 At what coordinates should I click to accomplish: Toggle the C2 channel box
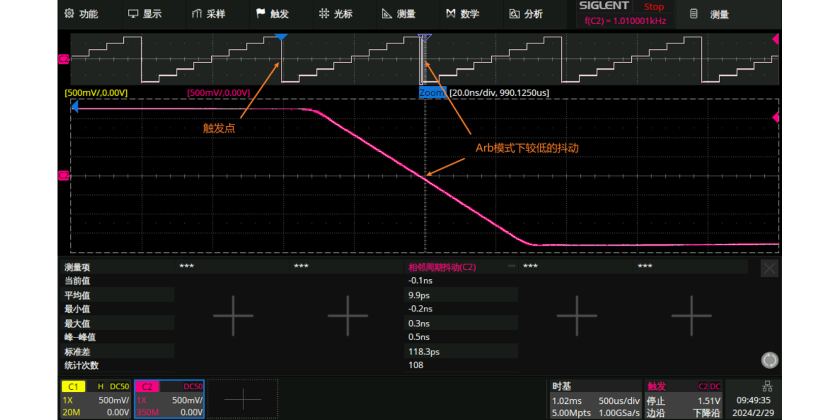(168, 398)
